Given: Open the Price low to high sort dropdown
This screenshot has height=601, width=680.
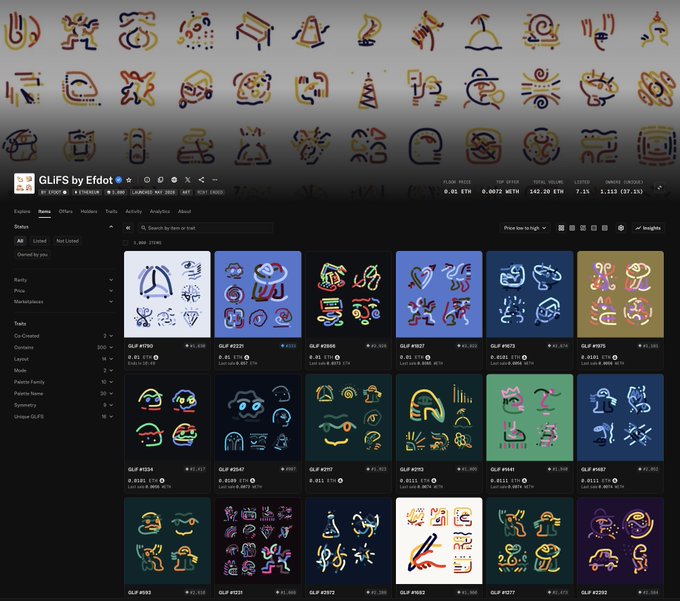Looking at the screenshot, I should (x=524, y=228).
